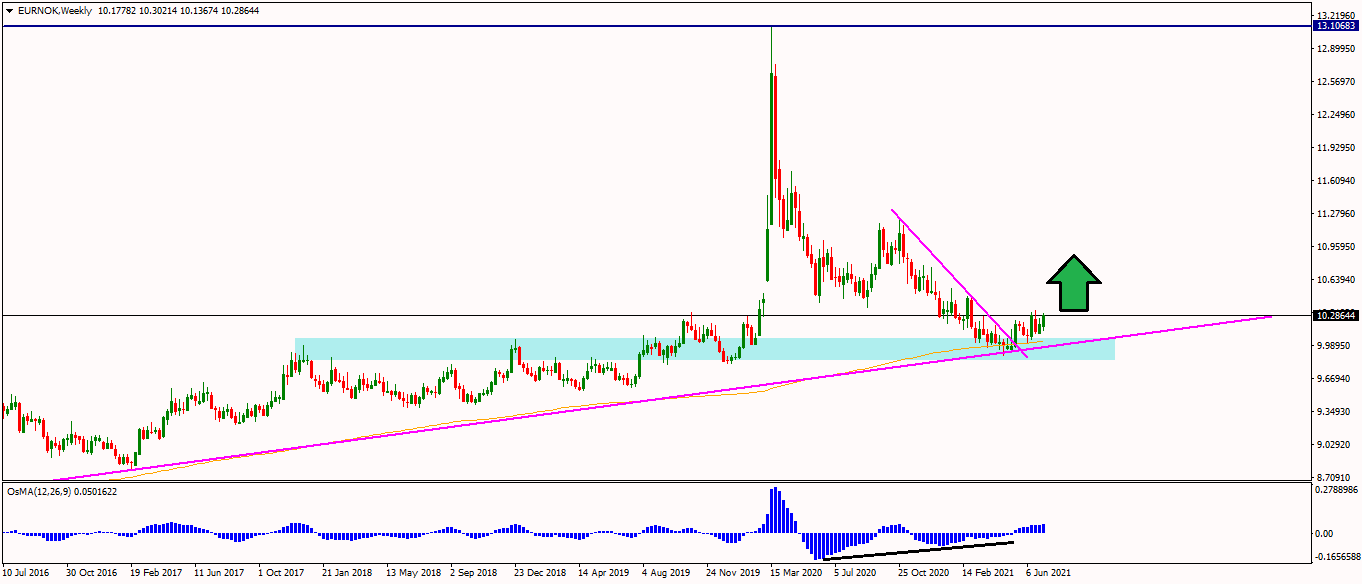Click the 25 Oct 2020 date label

pyautogui.click(x=923, y=574)
